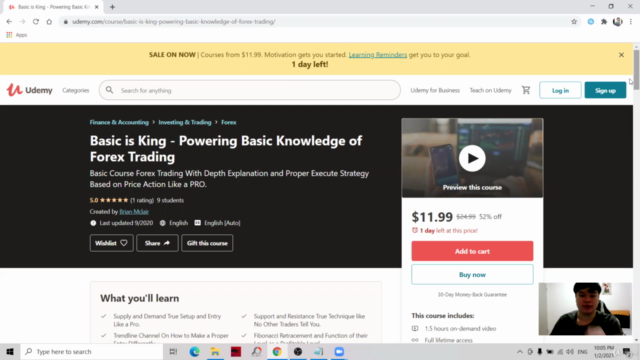Click the Log in button
This screenshot has width=640, height=360.
pyautogui.click(x=560, y=90)
